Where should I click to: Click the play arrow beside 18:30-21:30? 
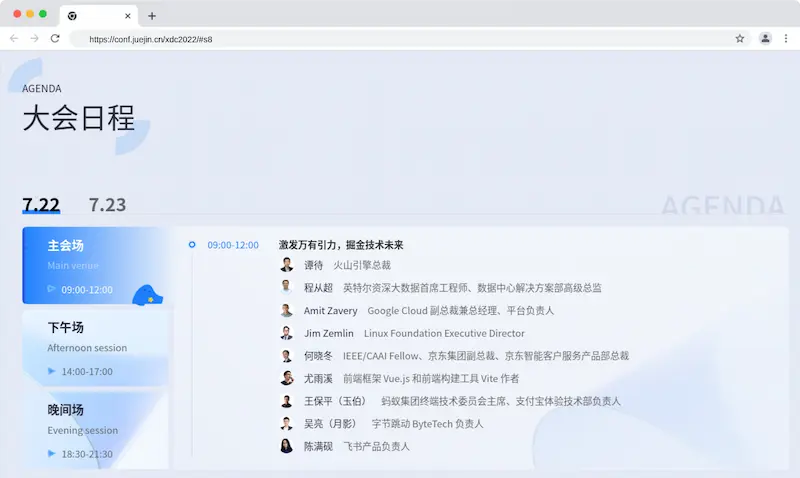tap(52, 454)
